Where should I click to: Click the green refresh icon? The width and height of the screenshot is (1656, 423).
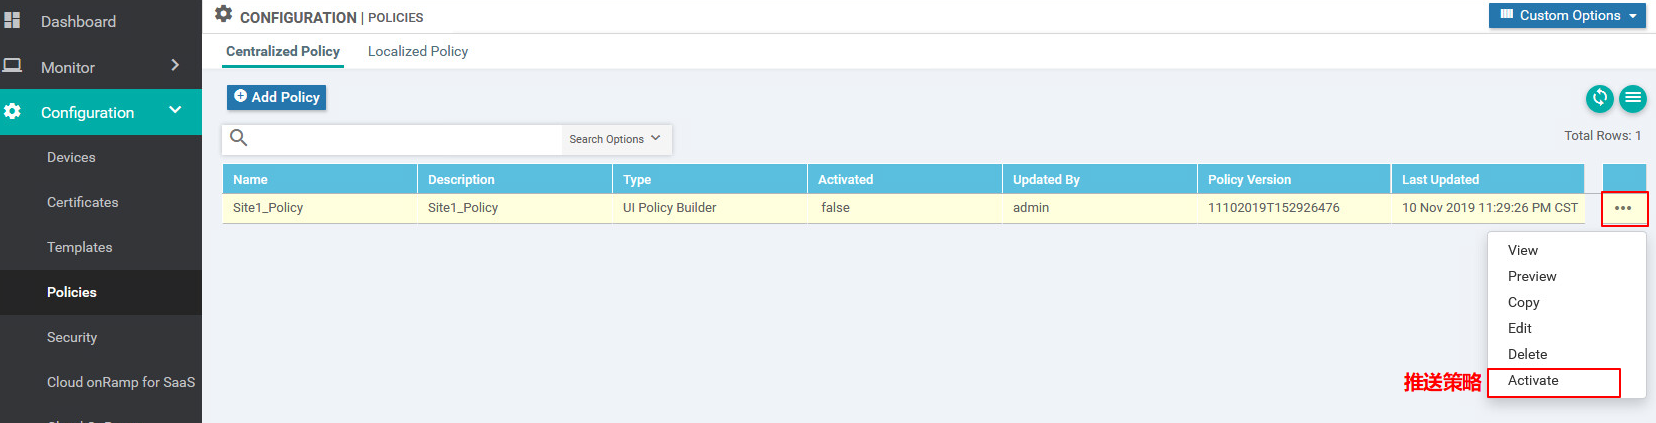tap(1599, 97)
